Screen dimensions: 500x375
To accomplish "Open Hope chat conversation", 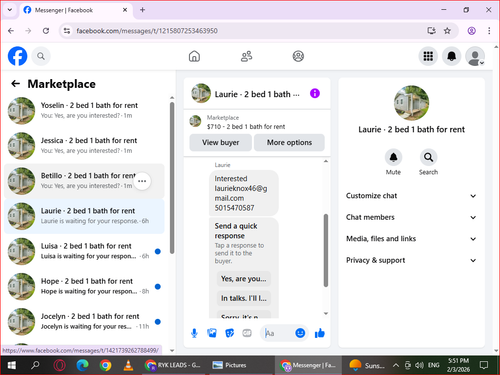I will click(84, 286).
